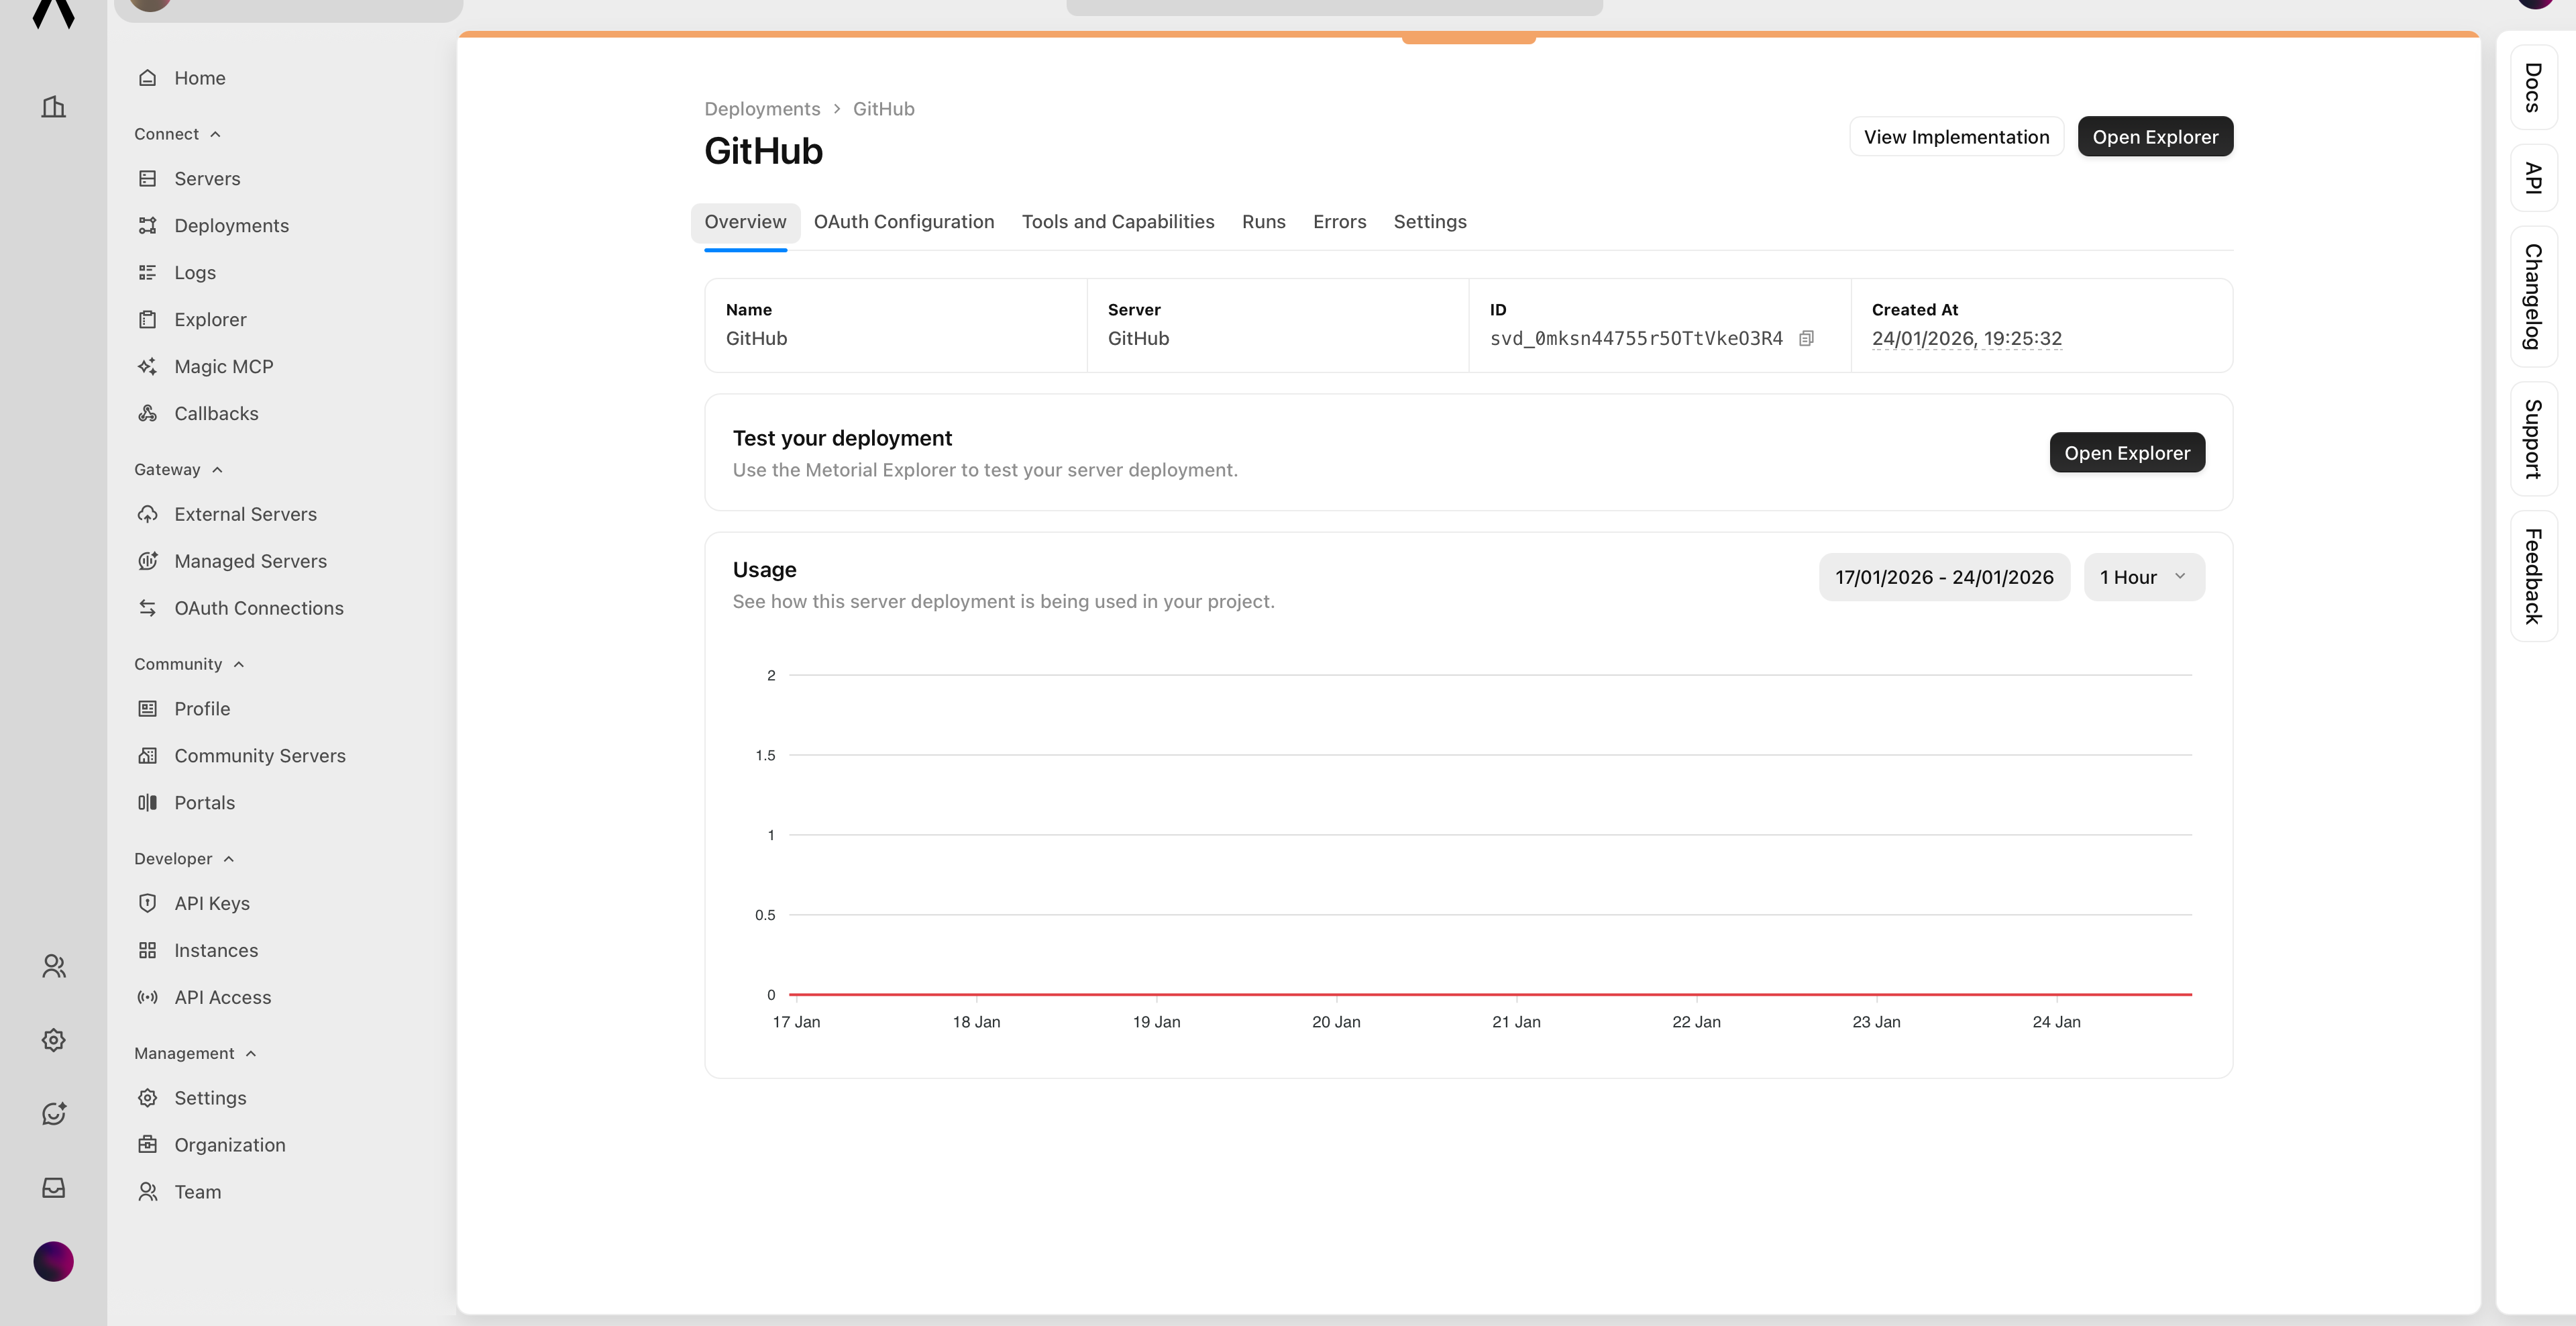Click the View Implementation button
This screenshot has width=2576, height=1326.
point(1956,136)
